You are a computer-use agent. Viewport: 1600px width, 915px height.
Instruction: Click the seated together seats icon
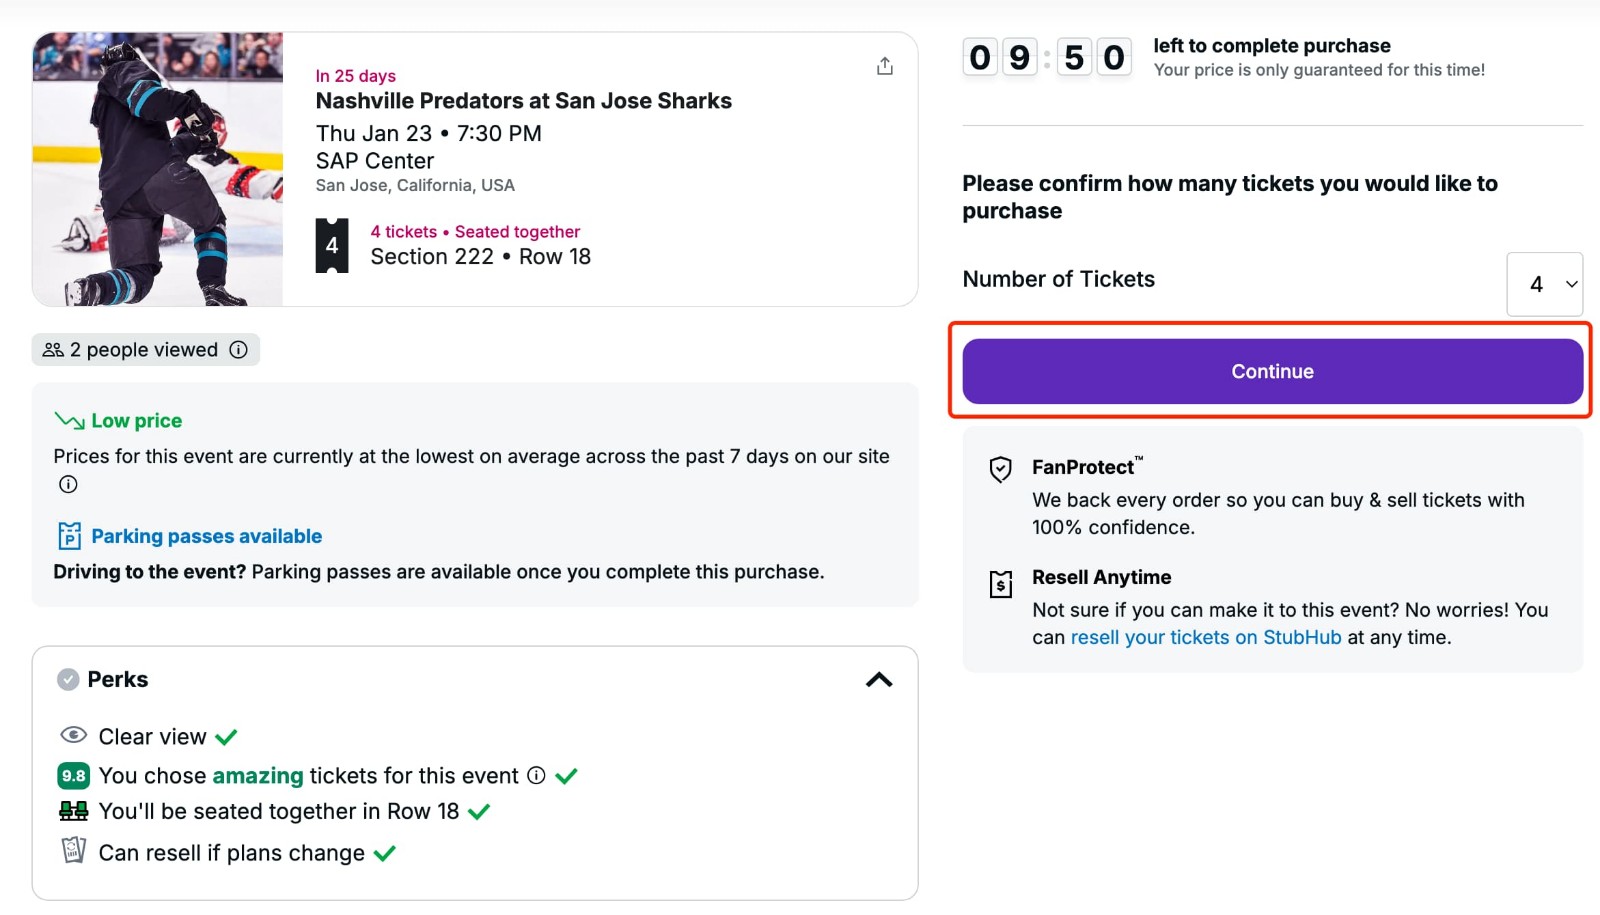[x=72, y=810]
